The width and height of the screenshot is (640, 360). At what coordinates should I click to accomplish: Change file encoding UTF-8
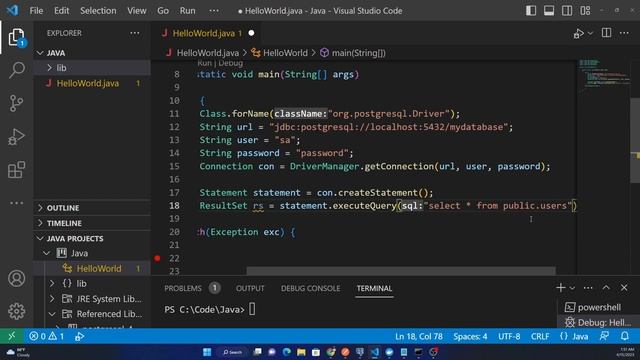[x=509, y=336]
